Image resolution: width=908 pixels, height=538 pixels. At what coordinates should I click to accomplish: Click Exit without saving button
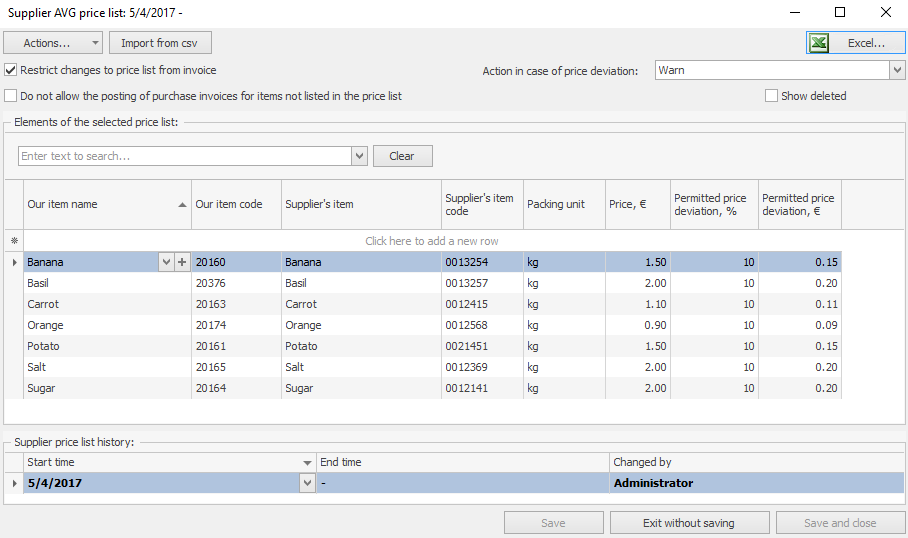point(689,523)
